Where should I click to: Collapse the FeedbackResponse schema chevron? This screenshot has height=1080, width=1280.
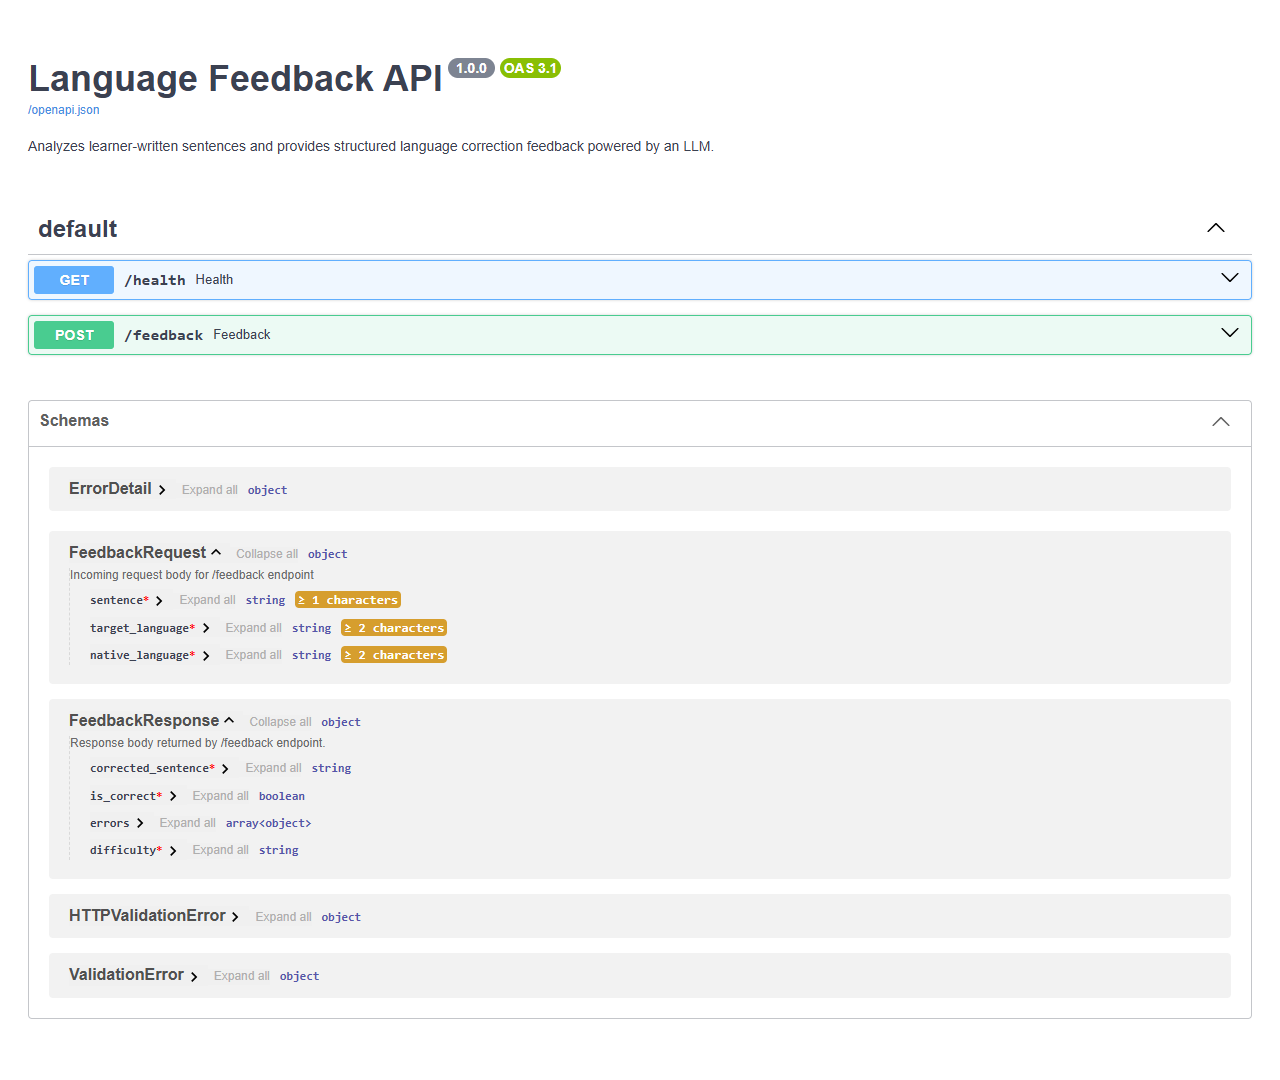click(x=229, y=720)
